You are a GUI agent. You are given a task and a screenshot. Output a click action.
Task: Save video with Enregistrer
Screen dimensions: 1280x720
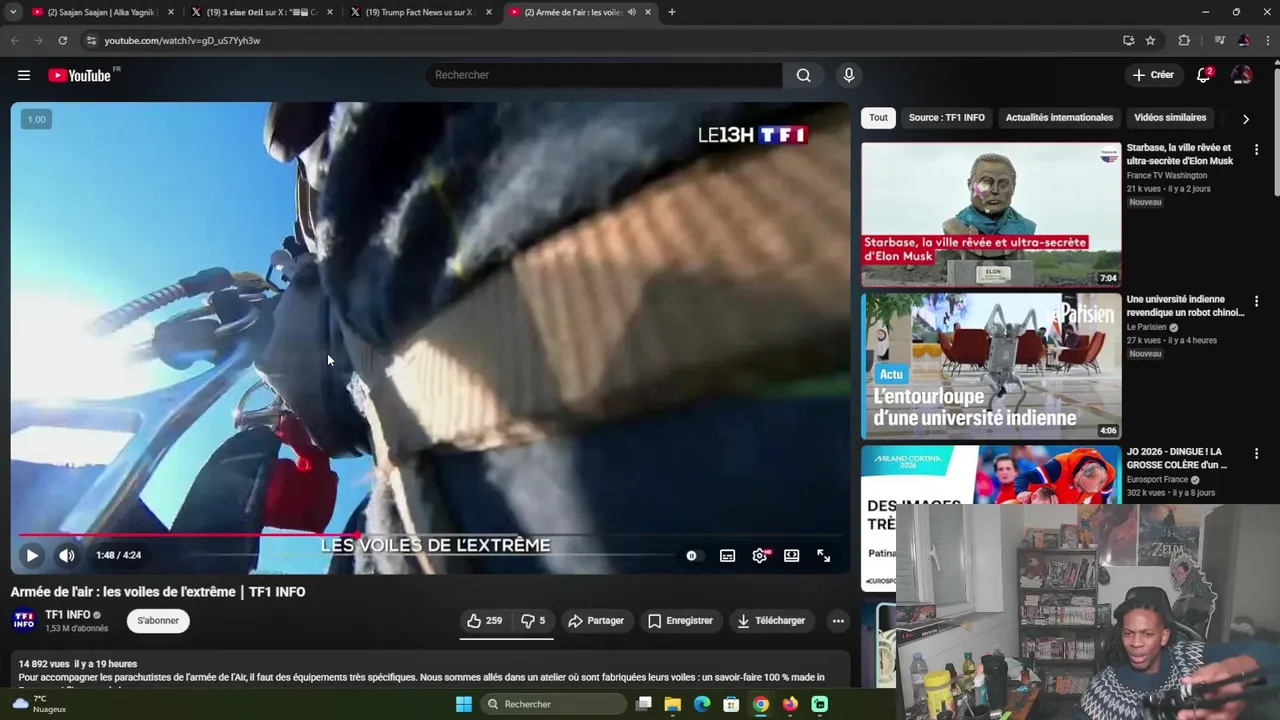pyautogui.click(x=680, y=621)
